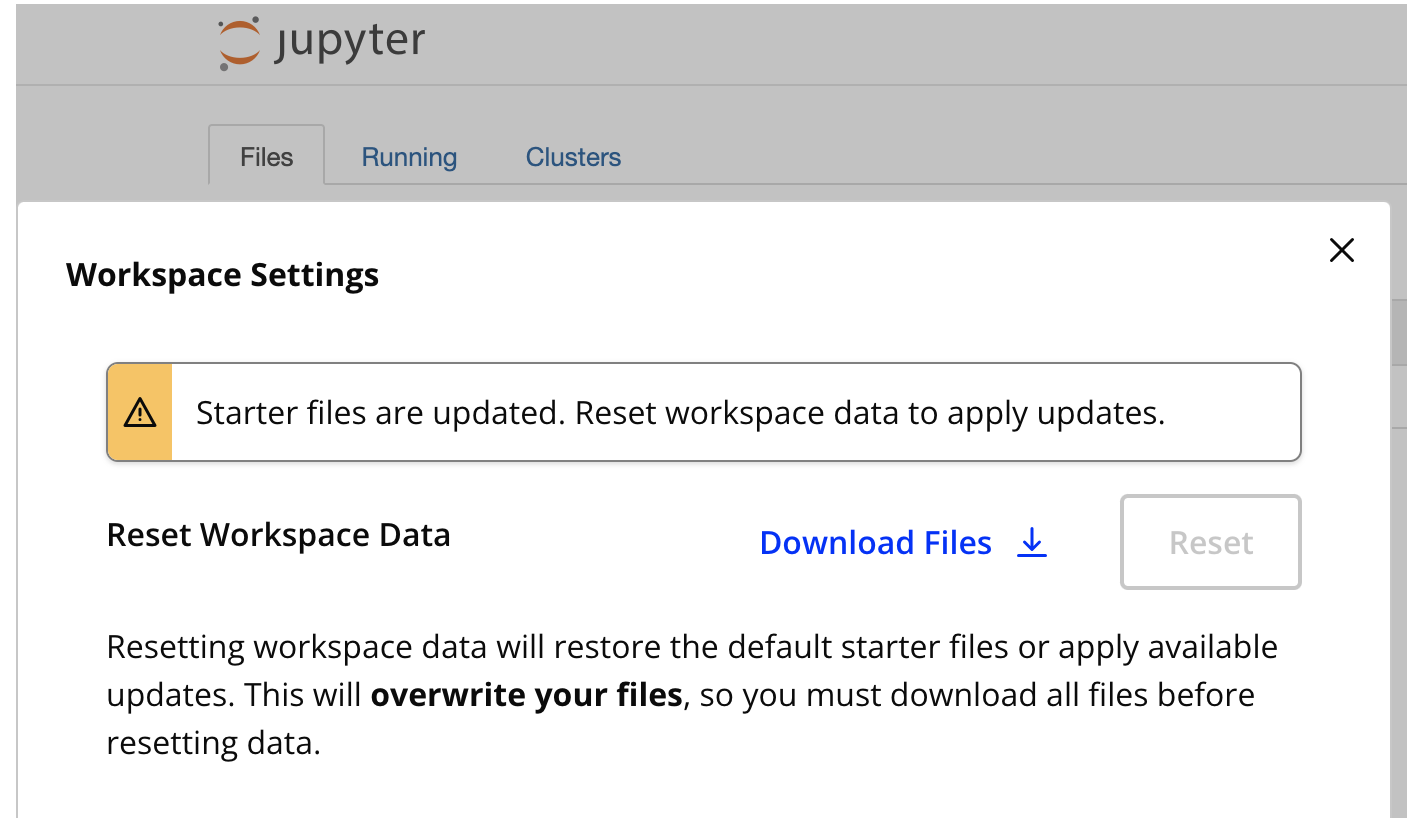
Task: Click the X icon to dismiss Workspace Settings
Action: (1341, 250)
